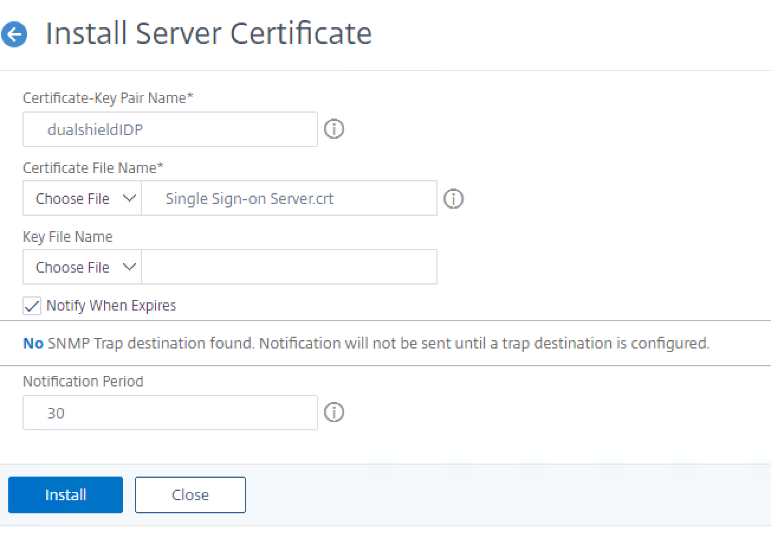Click the empty Key File Name text field
771x556 pixels.
289,267
